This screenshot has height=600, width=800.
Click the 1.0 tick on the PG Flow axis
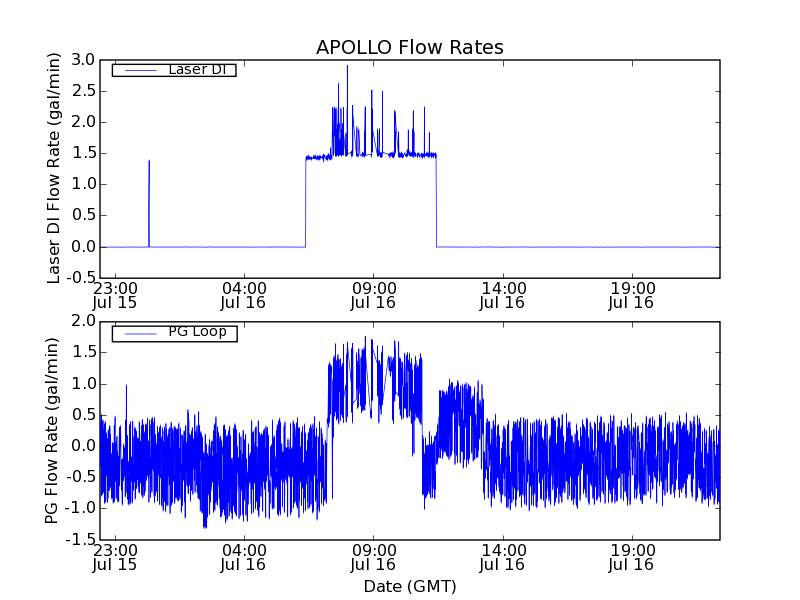[x=83, y=384]
